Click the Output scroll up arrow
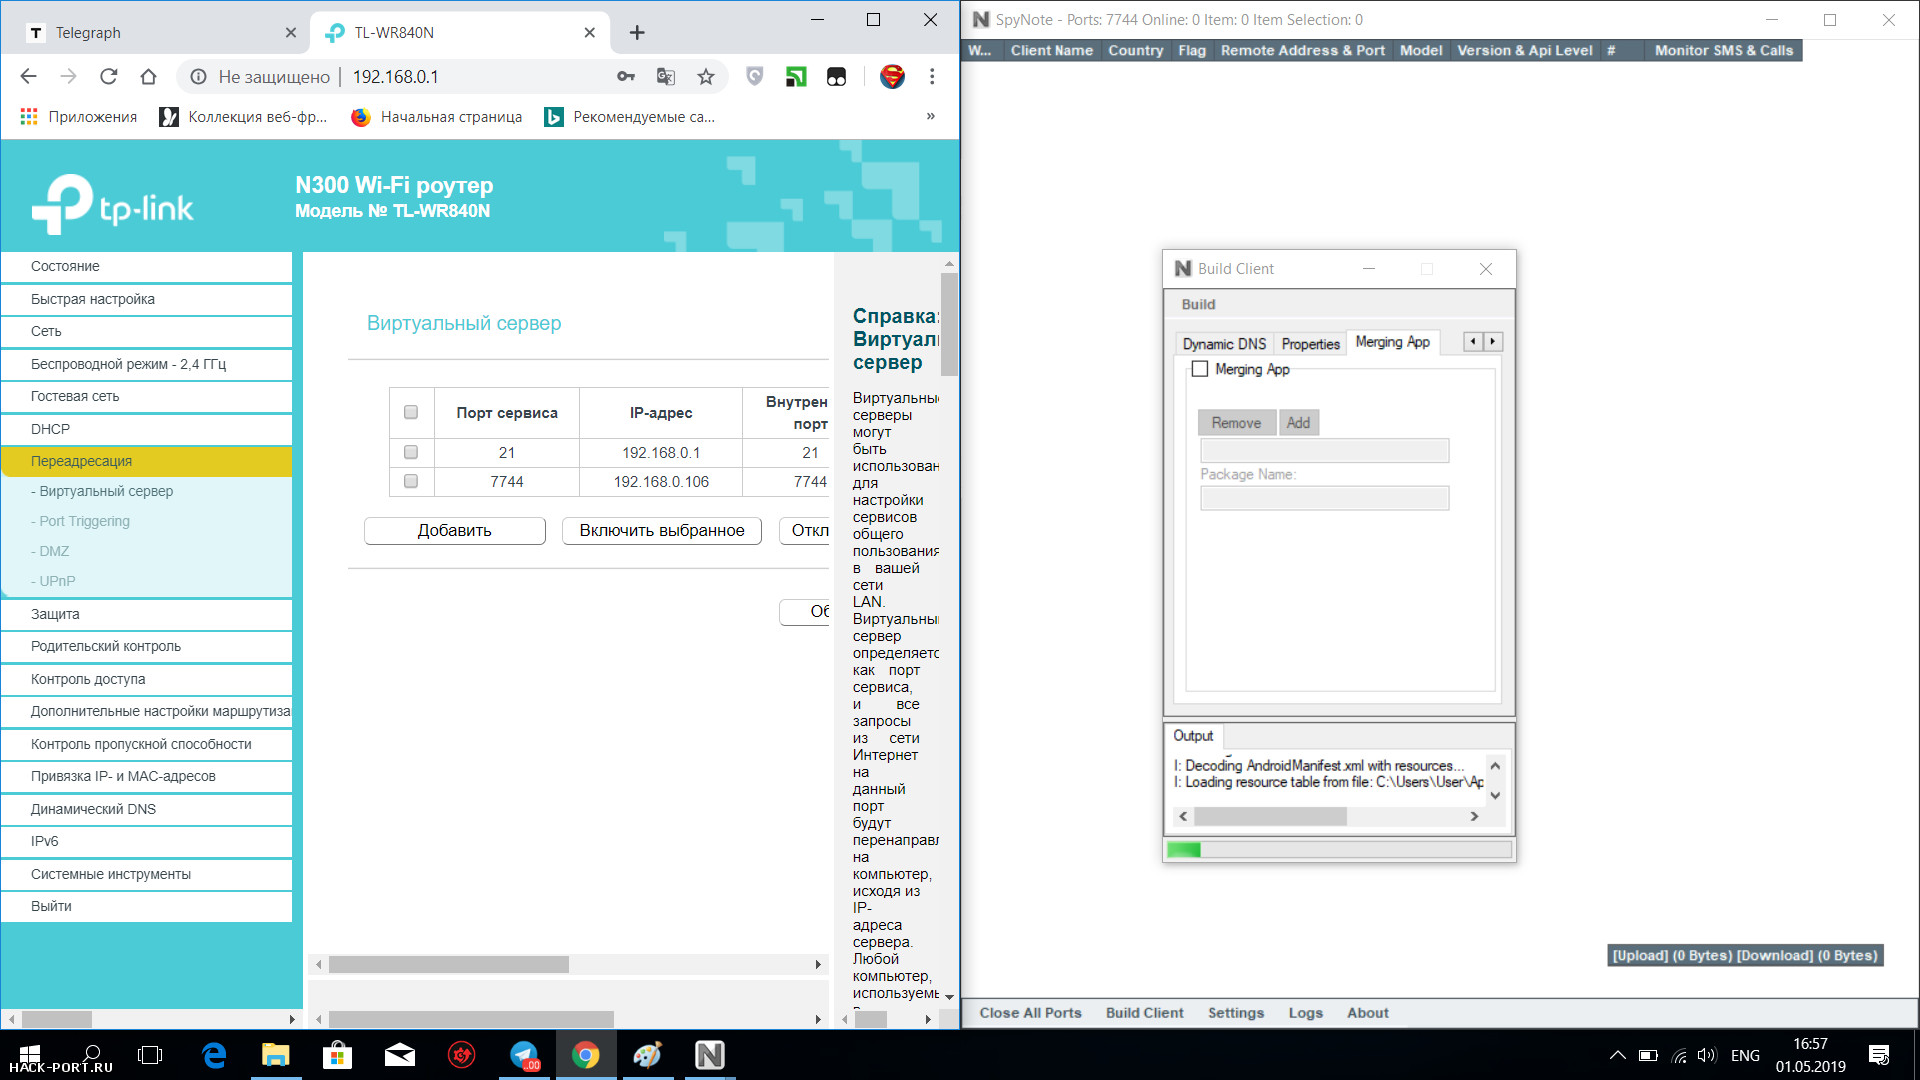The width and height of the screenshot is (1920, 1080). click(x=1495, y=766)
